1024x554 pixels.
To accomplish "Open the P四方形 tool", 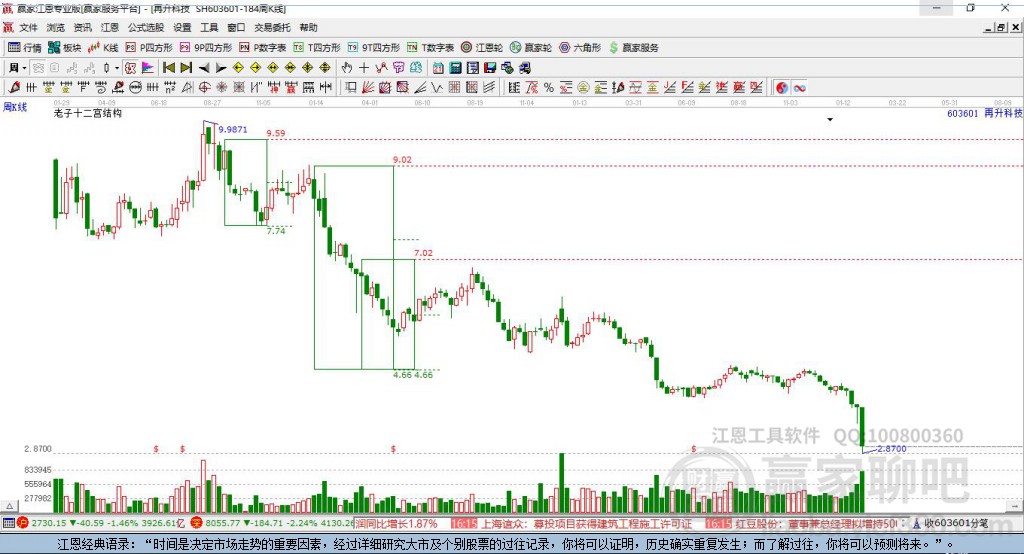I will coord(149,48).
